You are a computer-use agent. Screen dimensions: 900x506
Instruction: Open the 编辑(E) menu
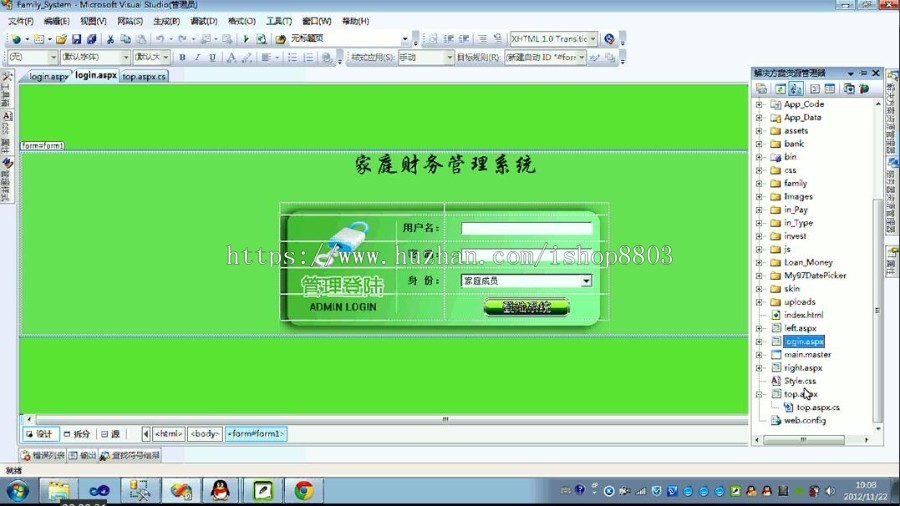56,21
